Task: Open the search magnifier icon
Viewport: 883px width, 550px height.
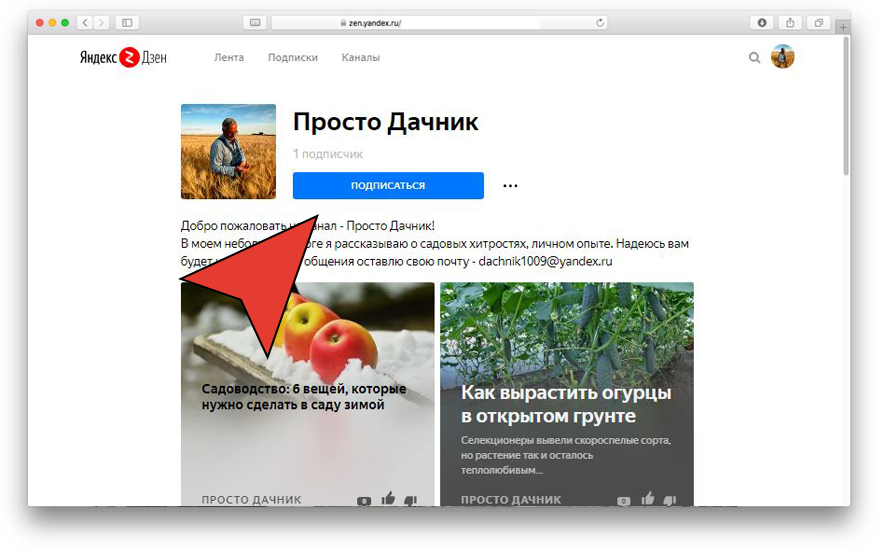Action: pos(754,57)
